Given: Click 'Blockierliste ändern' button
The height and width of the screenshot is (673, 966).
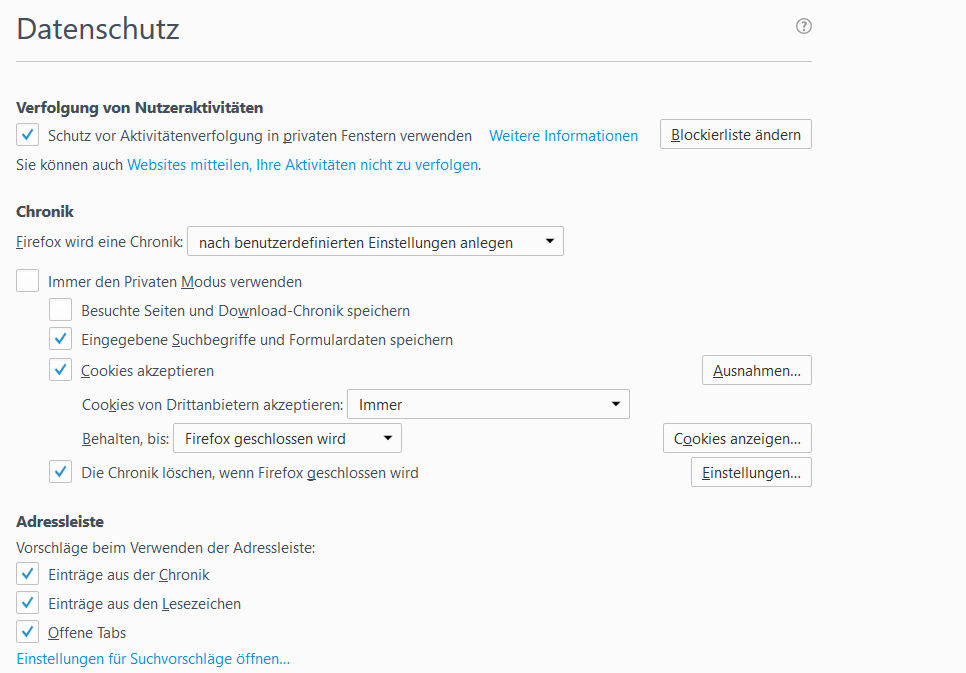Looking at the screenshot, I should pyautogui.click(x=735, y=135).
